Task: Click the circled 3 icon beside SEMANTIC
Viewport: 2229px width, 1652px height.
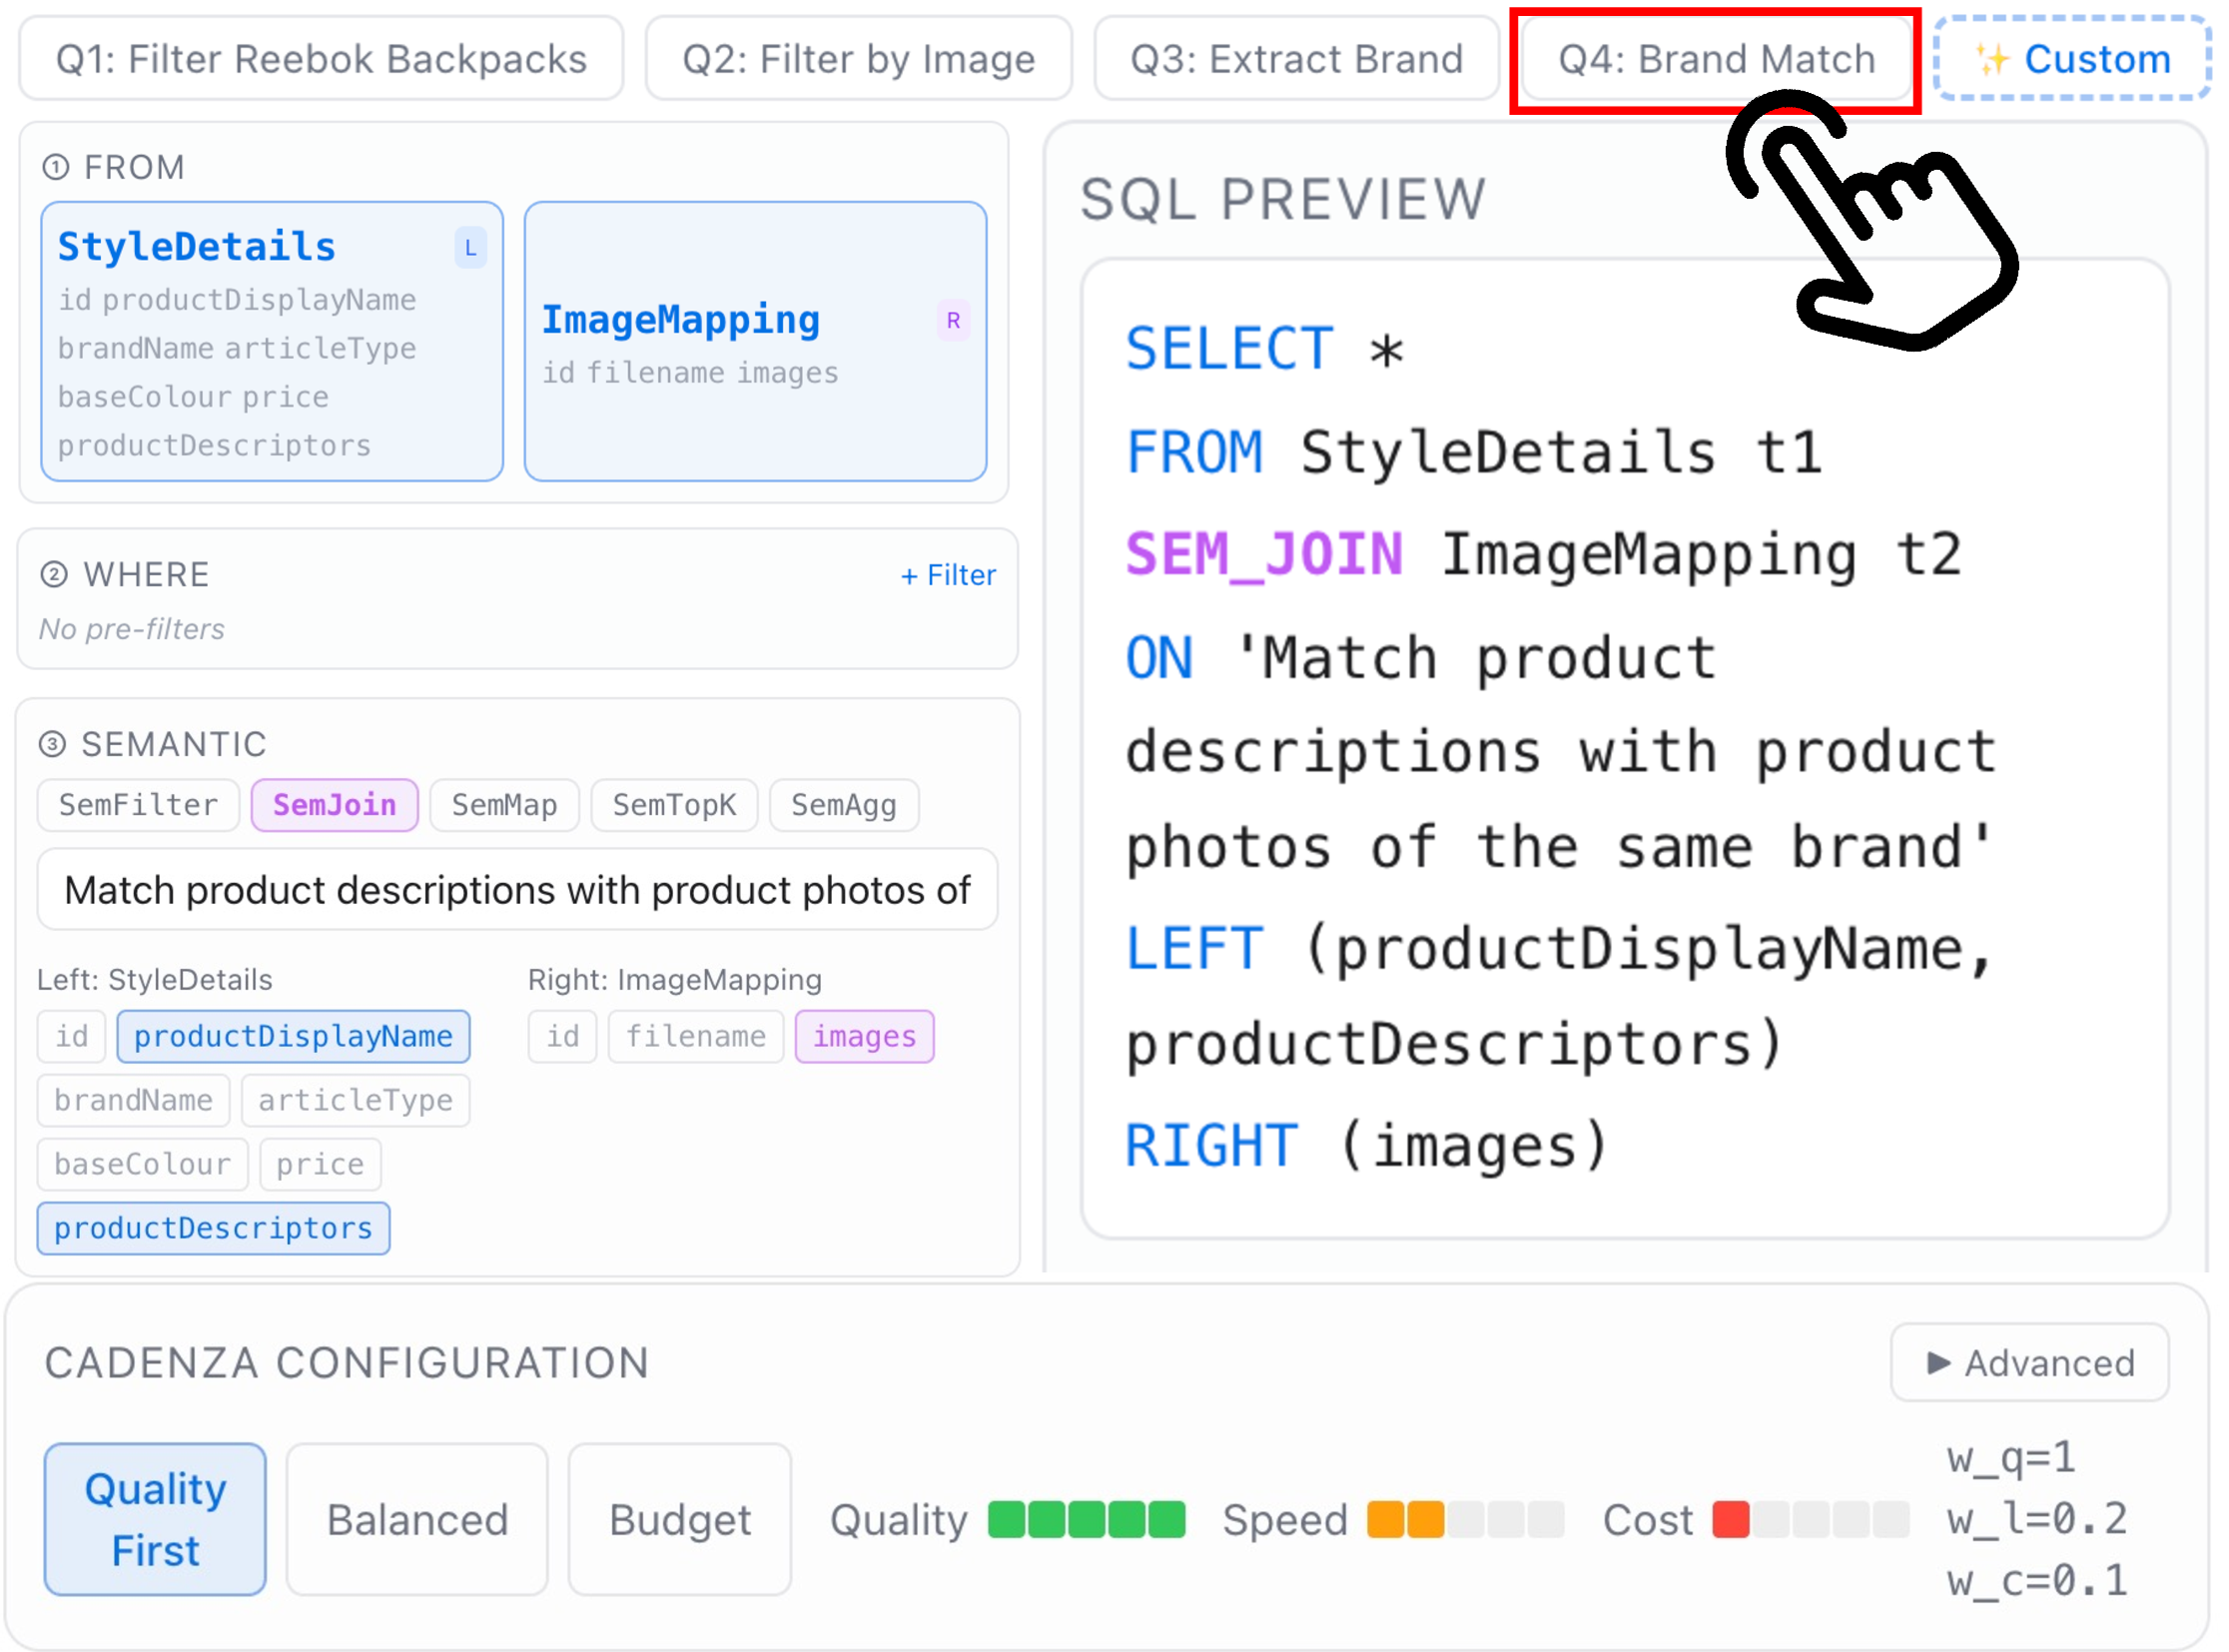Action: click(52, 744)
